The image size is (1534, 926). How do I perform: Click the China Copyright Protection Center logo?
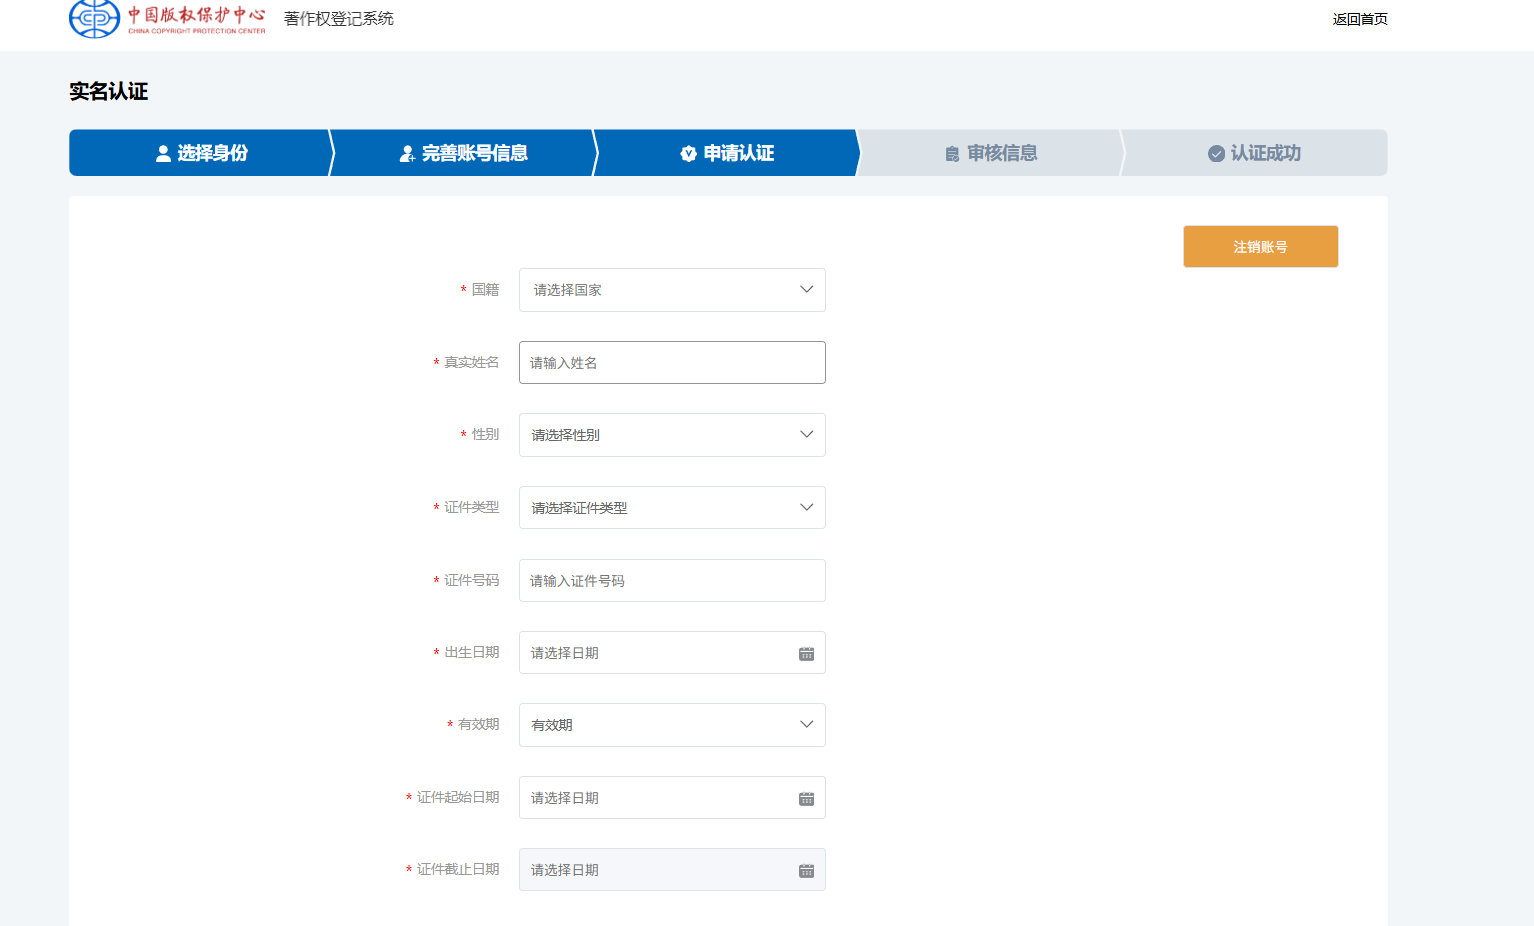click(167, 18)
